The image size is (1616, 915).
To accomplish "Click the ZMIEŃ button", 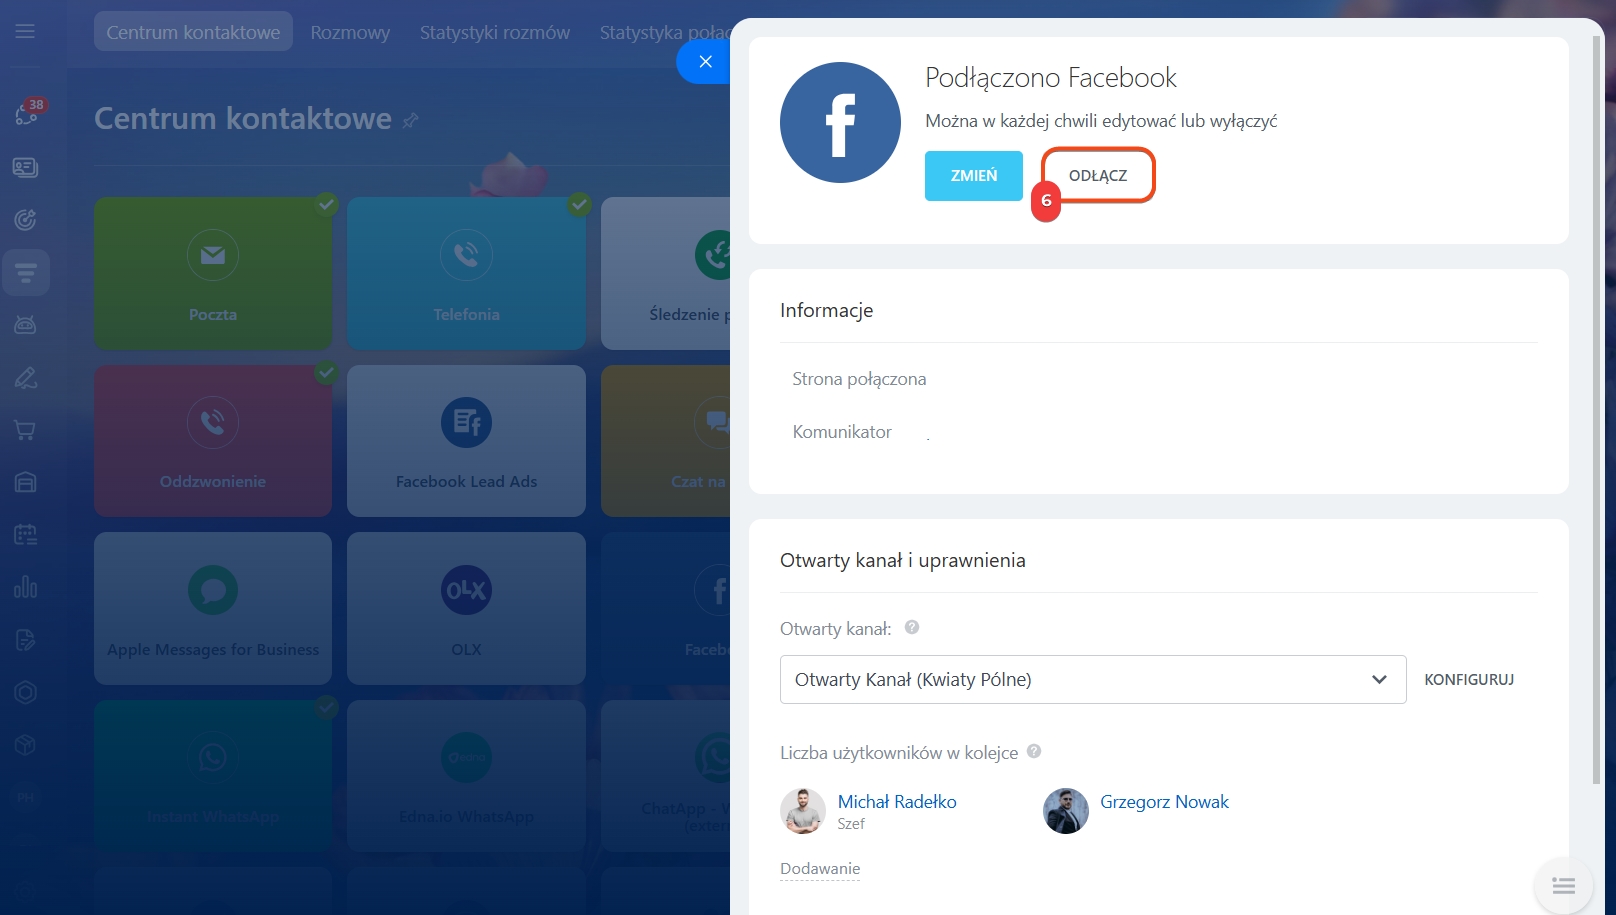I will click(974, 176).
